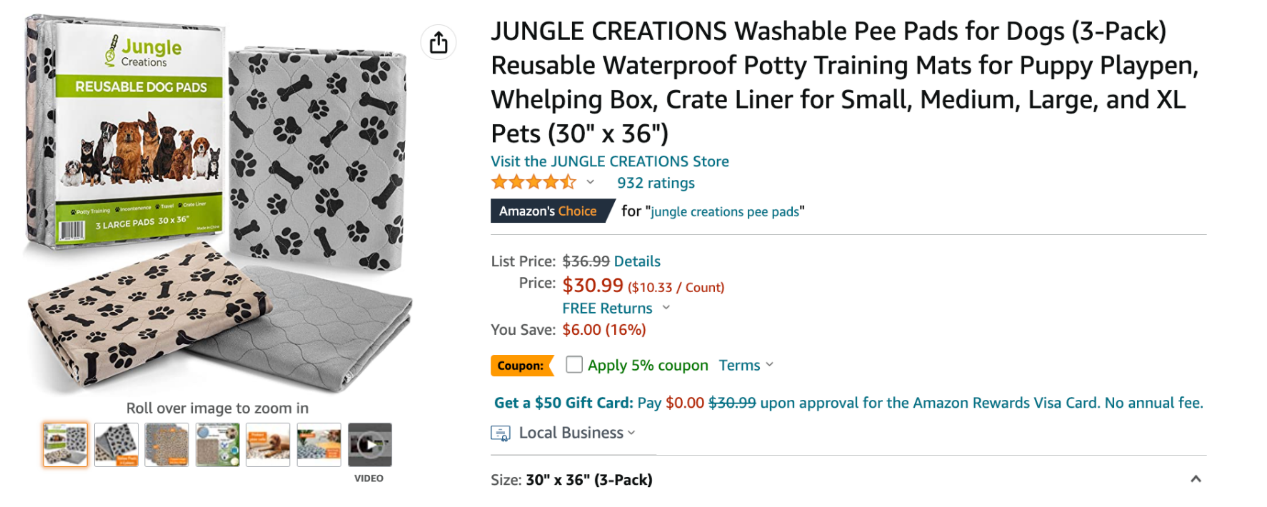The width and height of the screenshot is (1267, 507).
Task: Click the Local Business storefront icon
Action: [x=501, y=433]
